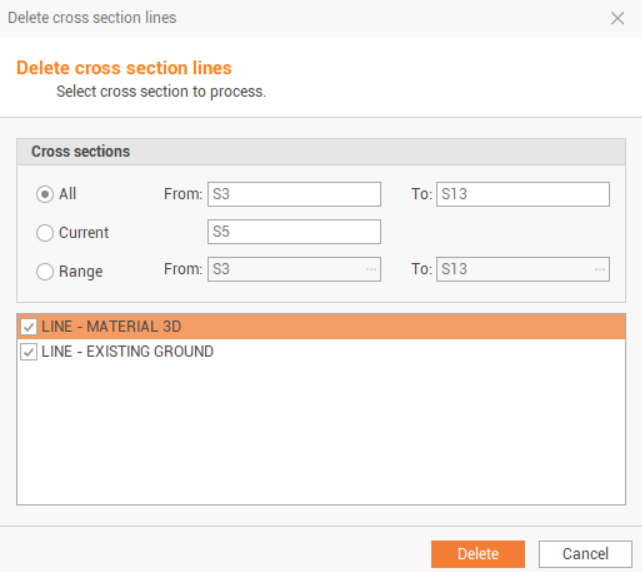Click the dialog title bar text
Viewport: 642px width, 572px height.
(x=92, y=18)
